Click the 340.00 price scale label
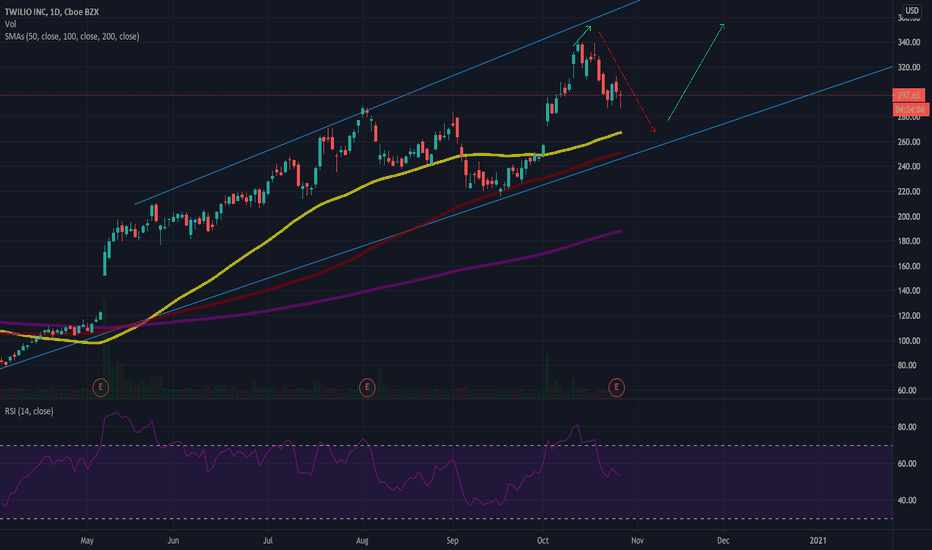This screenshot has height=550, width=932. click(x=909, y=43)
